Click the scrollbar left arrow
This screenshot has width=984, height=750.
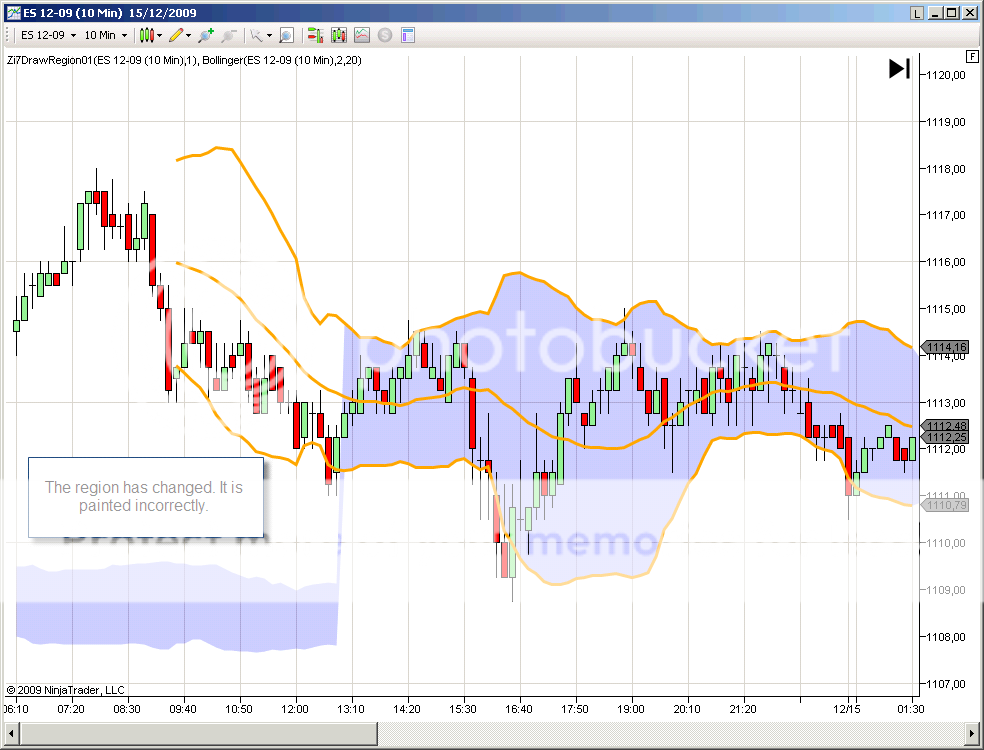[11, 733]
